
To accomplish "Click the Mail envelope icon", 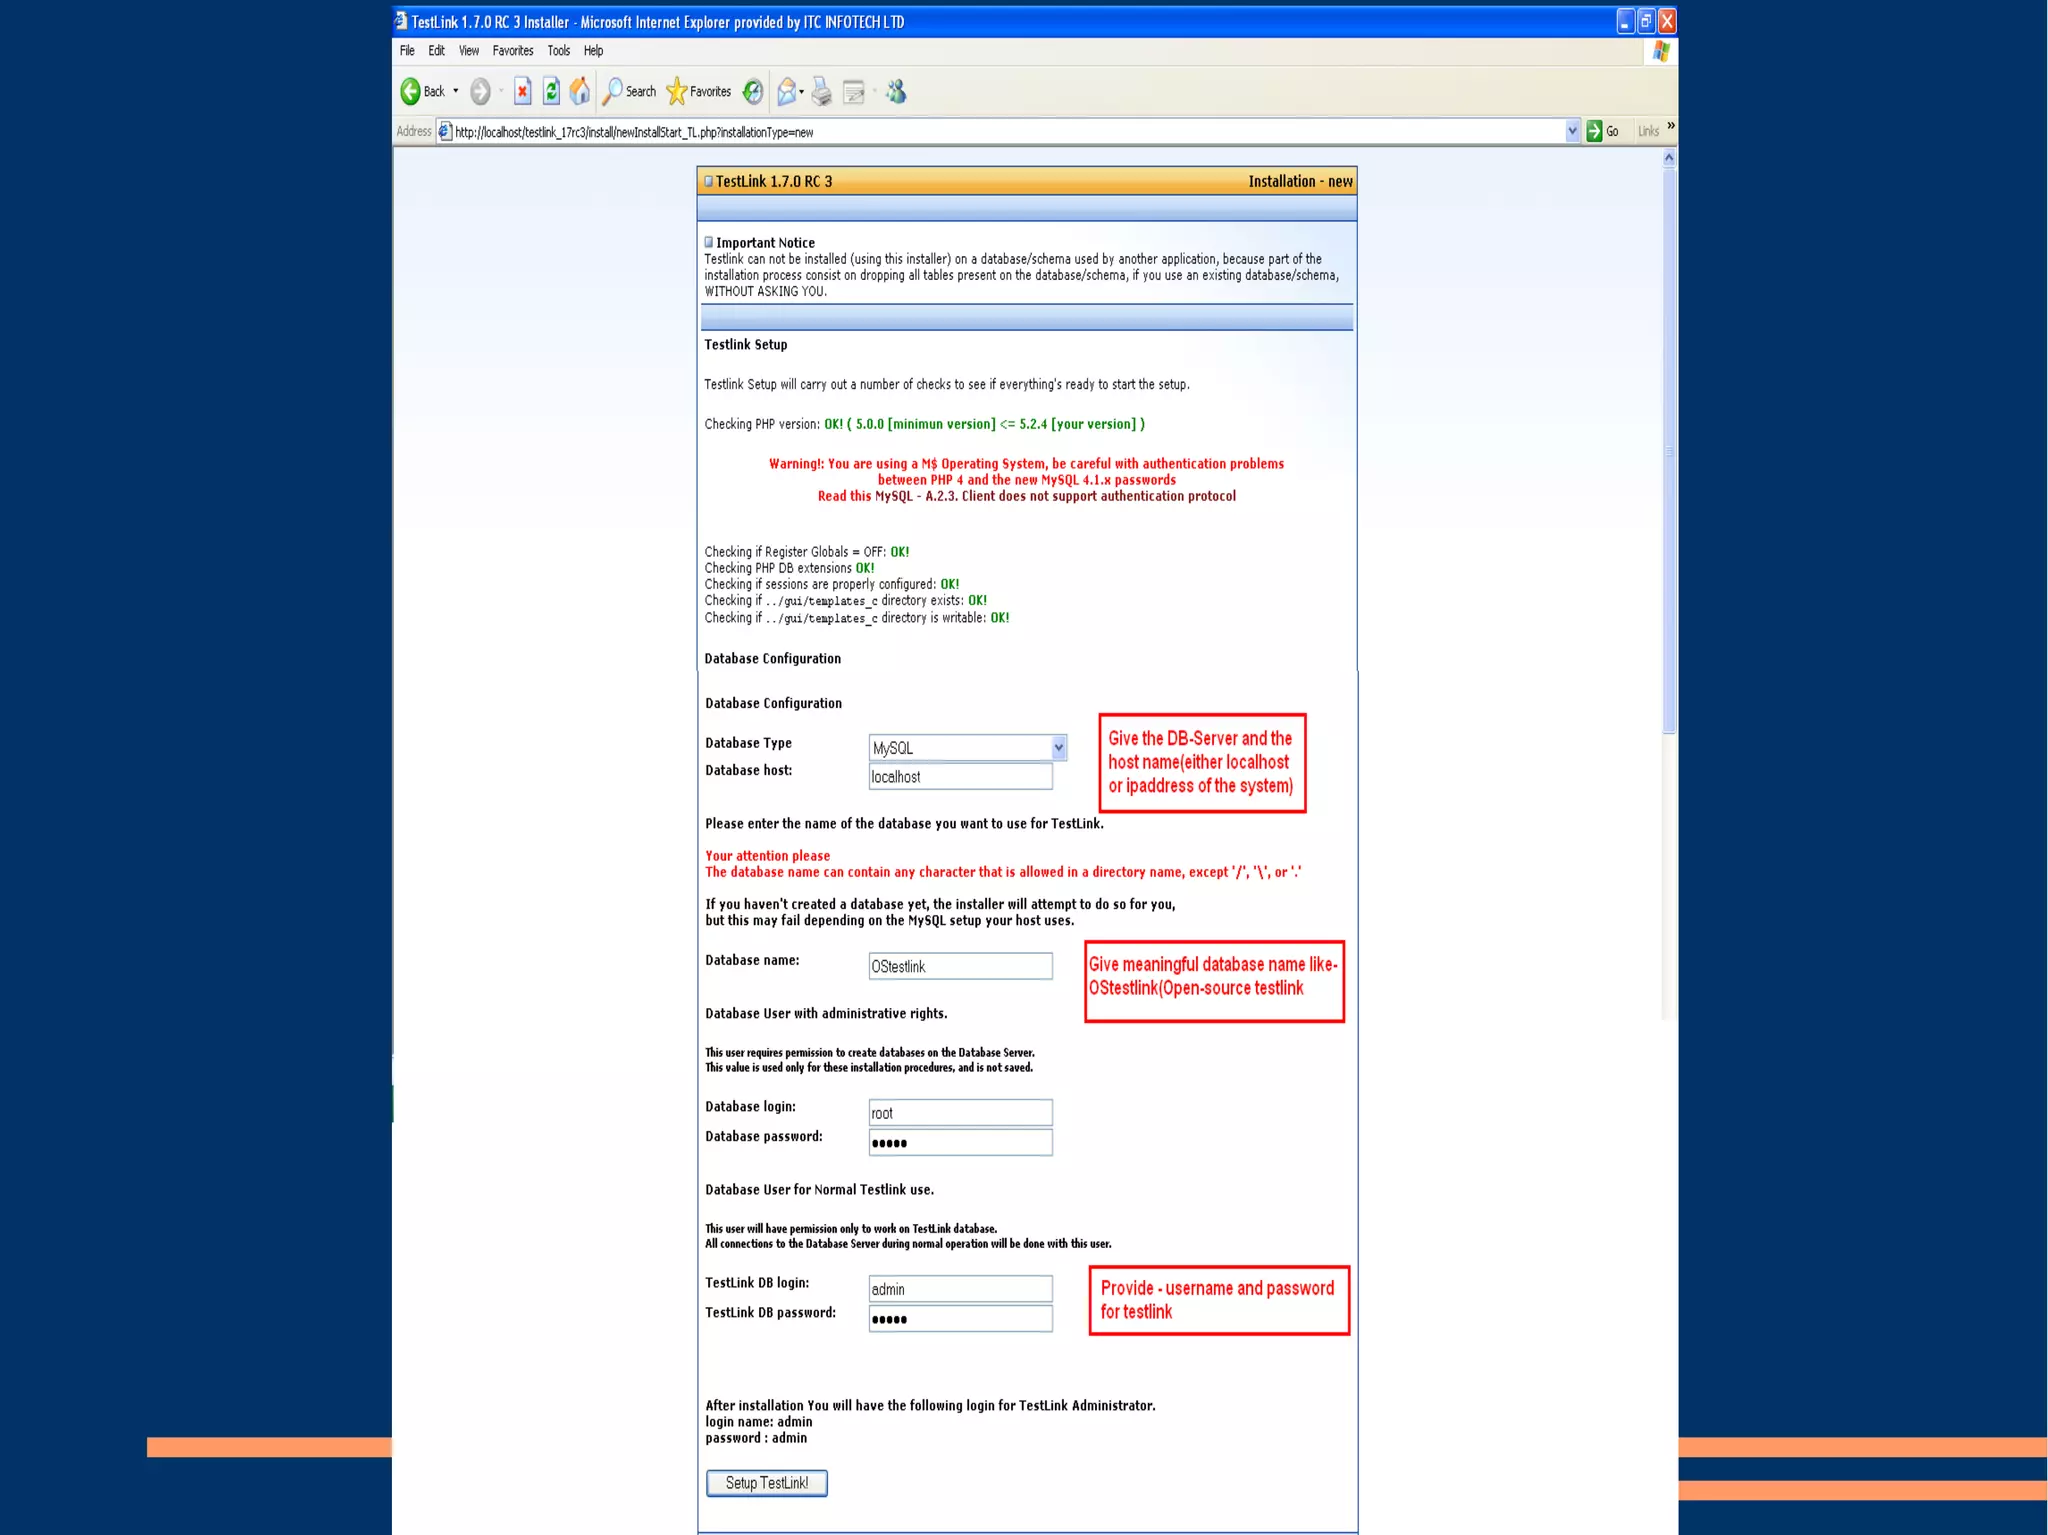I will coord(787,92).
